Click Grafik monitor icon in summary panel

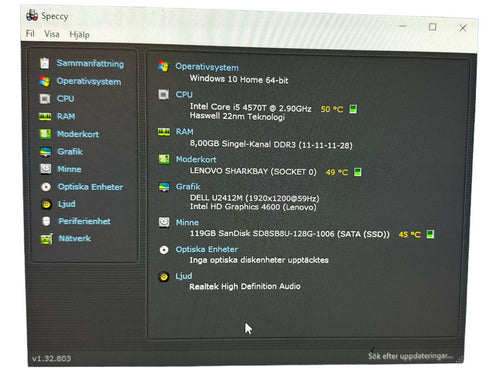coord(164,187)
